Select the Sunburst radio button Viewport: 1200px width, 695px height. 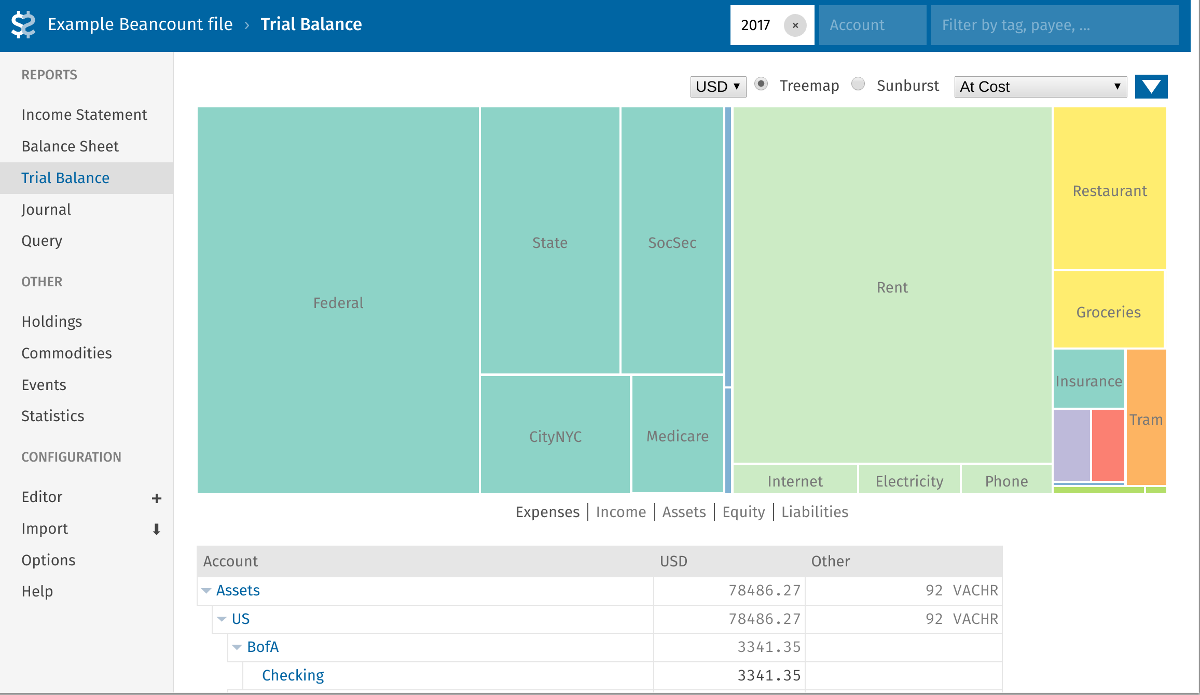click(x=858, y=85)
